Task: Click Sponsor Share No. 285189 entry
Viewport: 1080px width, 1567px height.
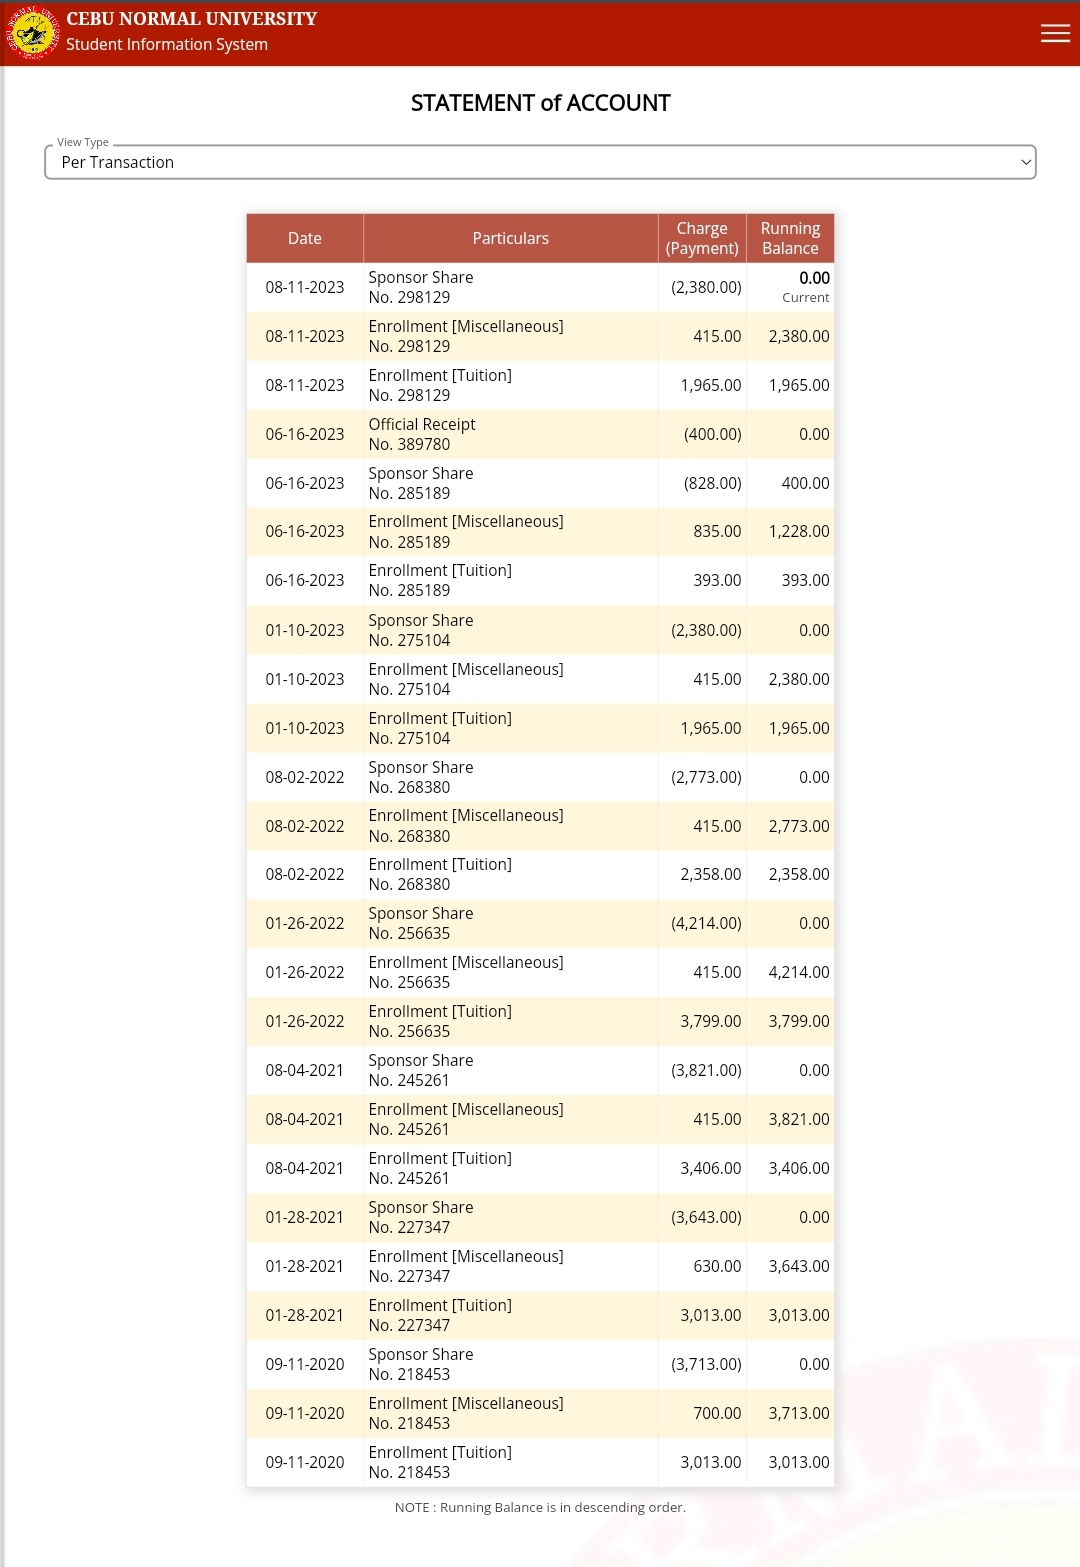Action: click(x=421, y=483)
